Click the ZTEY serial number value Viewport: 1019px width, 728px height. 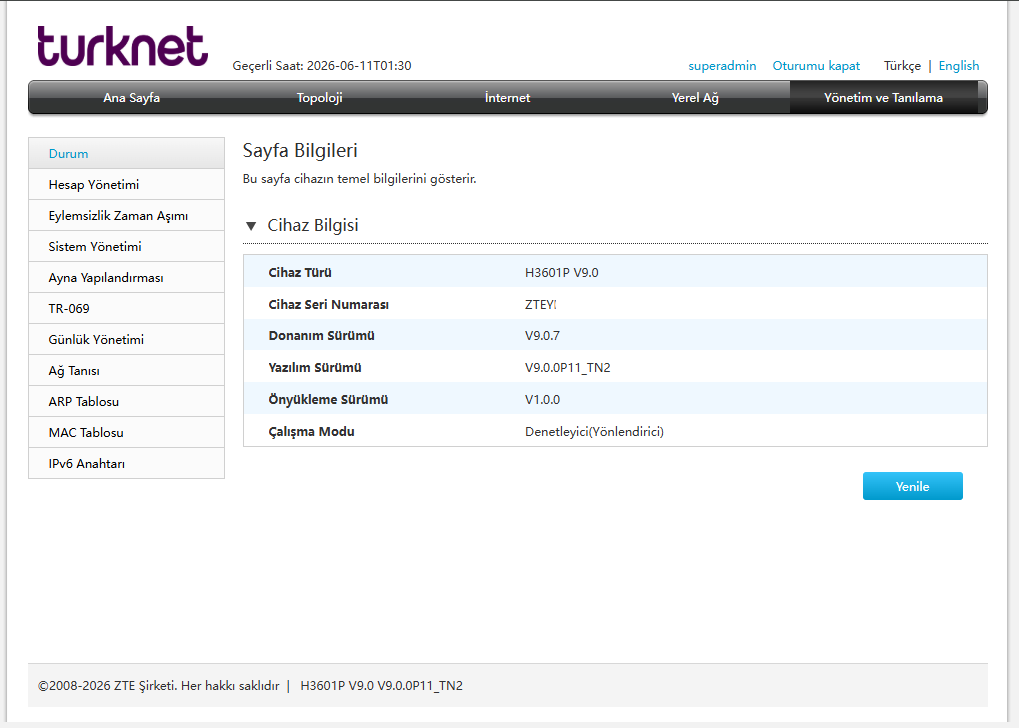coord(540,304)
